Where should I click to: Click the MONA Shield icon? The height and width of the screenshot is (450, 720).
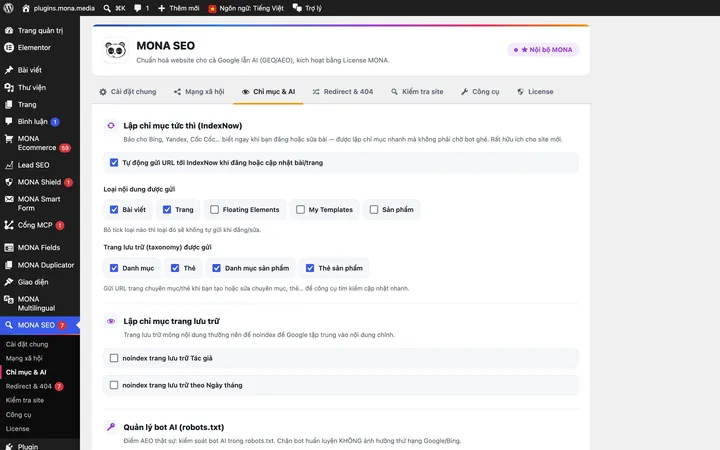click(x=9, y=182)
